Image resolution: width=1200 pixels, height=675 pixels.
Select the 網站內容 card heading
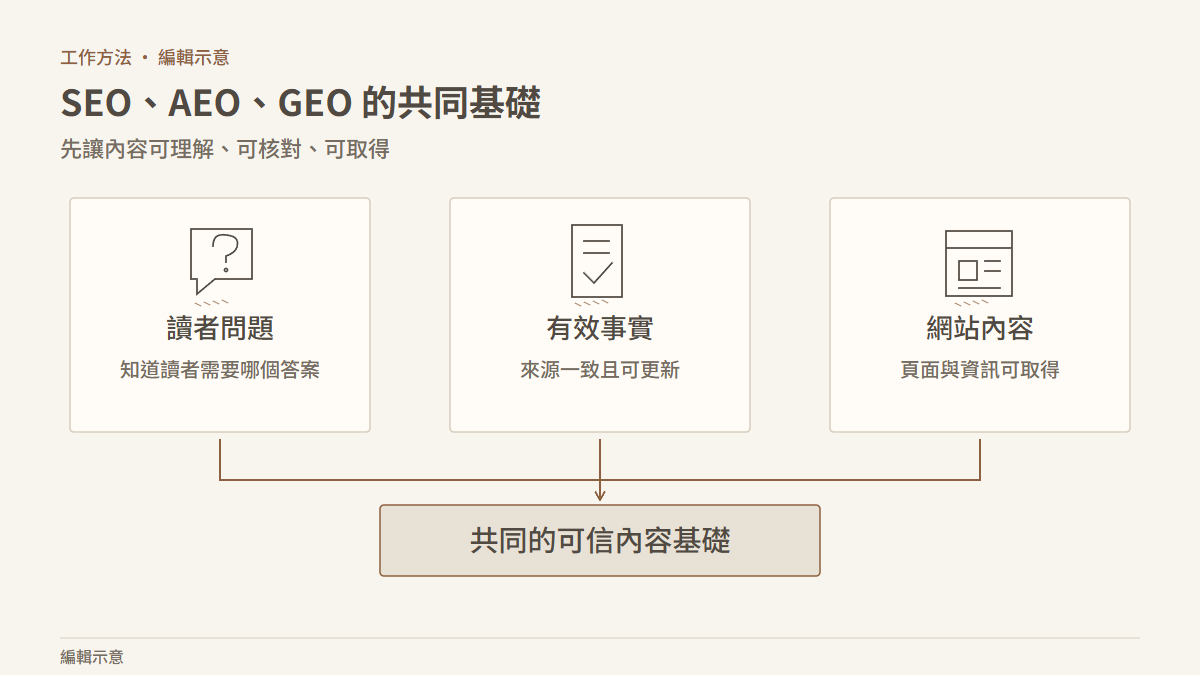point(980,328)
